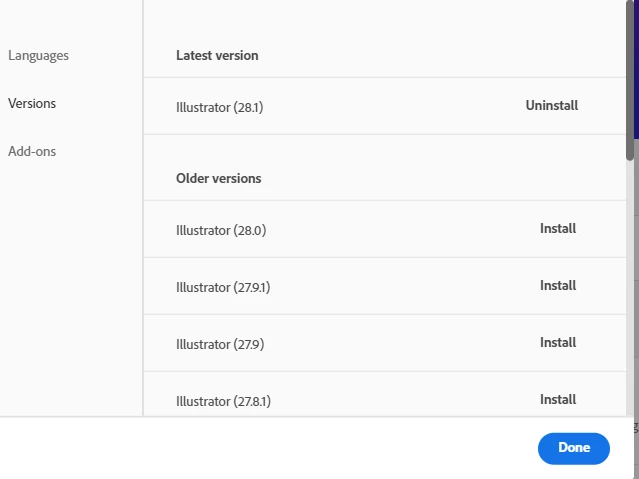Viewport: 639px width, 479px height.
Task: Switch to the Add-ons section
Action: coord(32,151)
